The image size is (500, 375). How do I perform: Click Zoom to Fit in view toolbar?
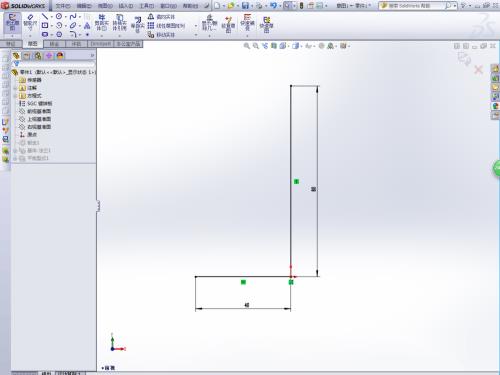click(x=247, y=46)
